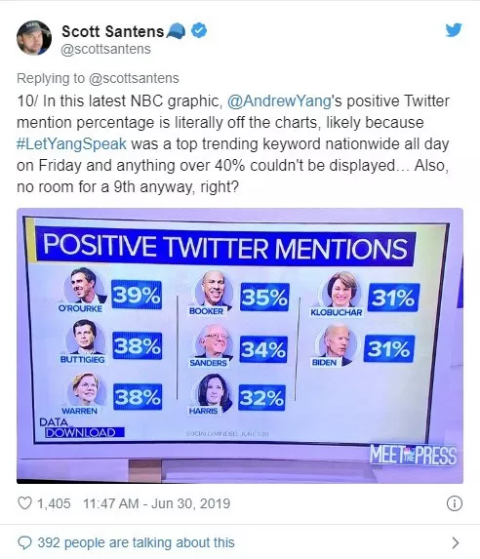Viewport: 480px width, 559px height.
Task: Click the Data Download label in image
Action: coord(82,427)
